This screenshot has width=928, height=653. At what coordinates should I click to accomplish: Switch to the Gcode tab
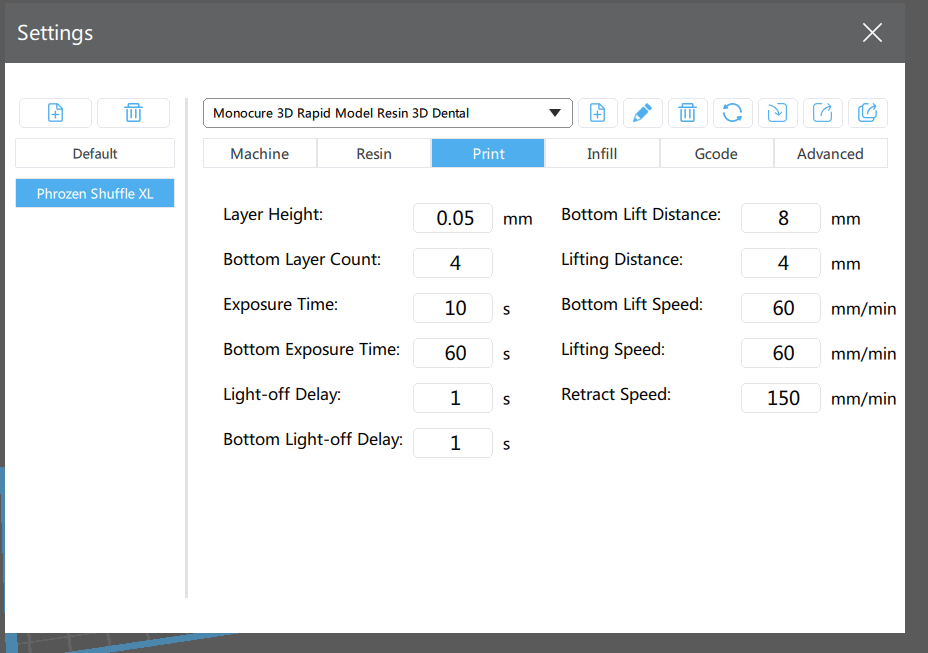coord(716,153)
